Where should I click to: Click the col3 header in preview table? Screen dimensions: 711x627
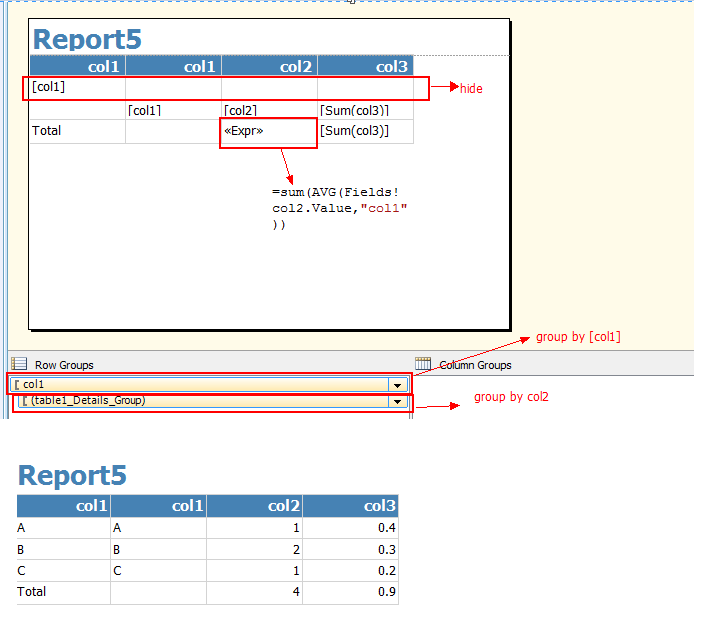351,506
